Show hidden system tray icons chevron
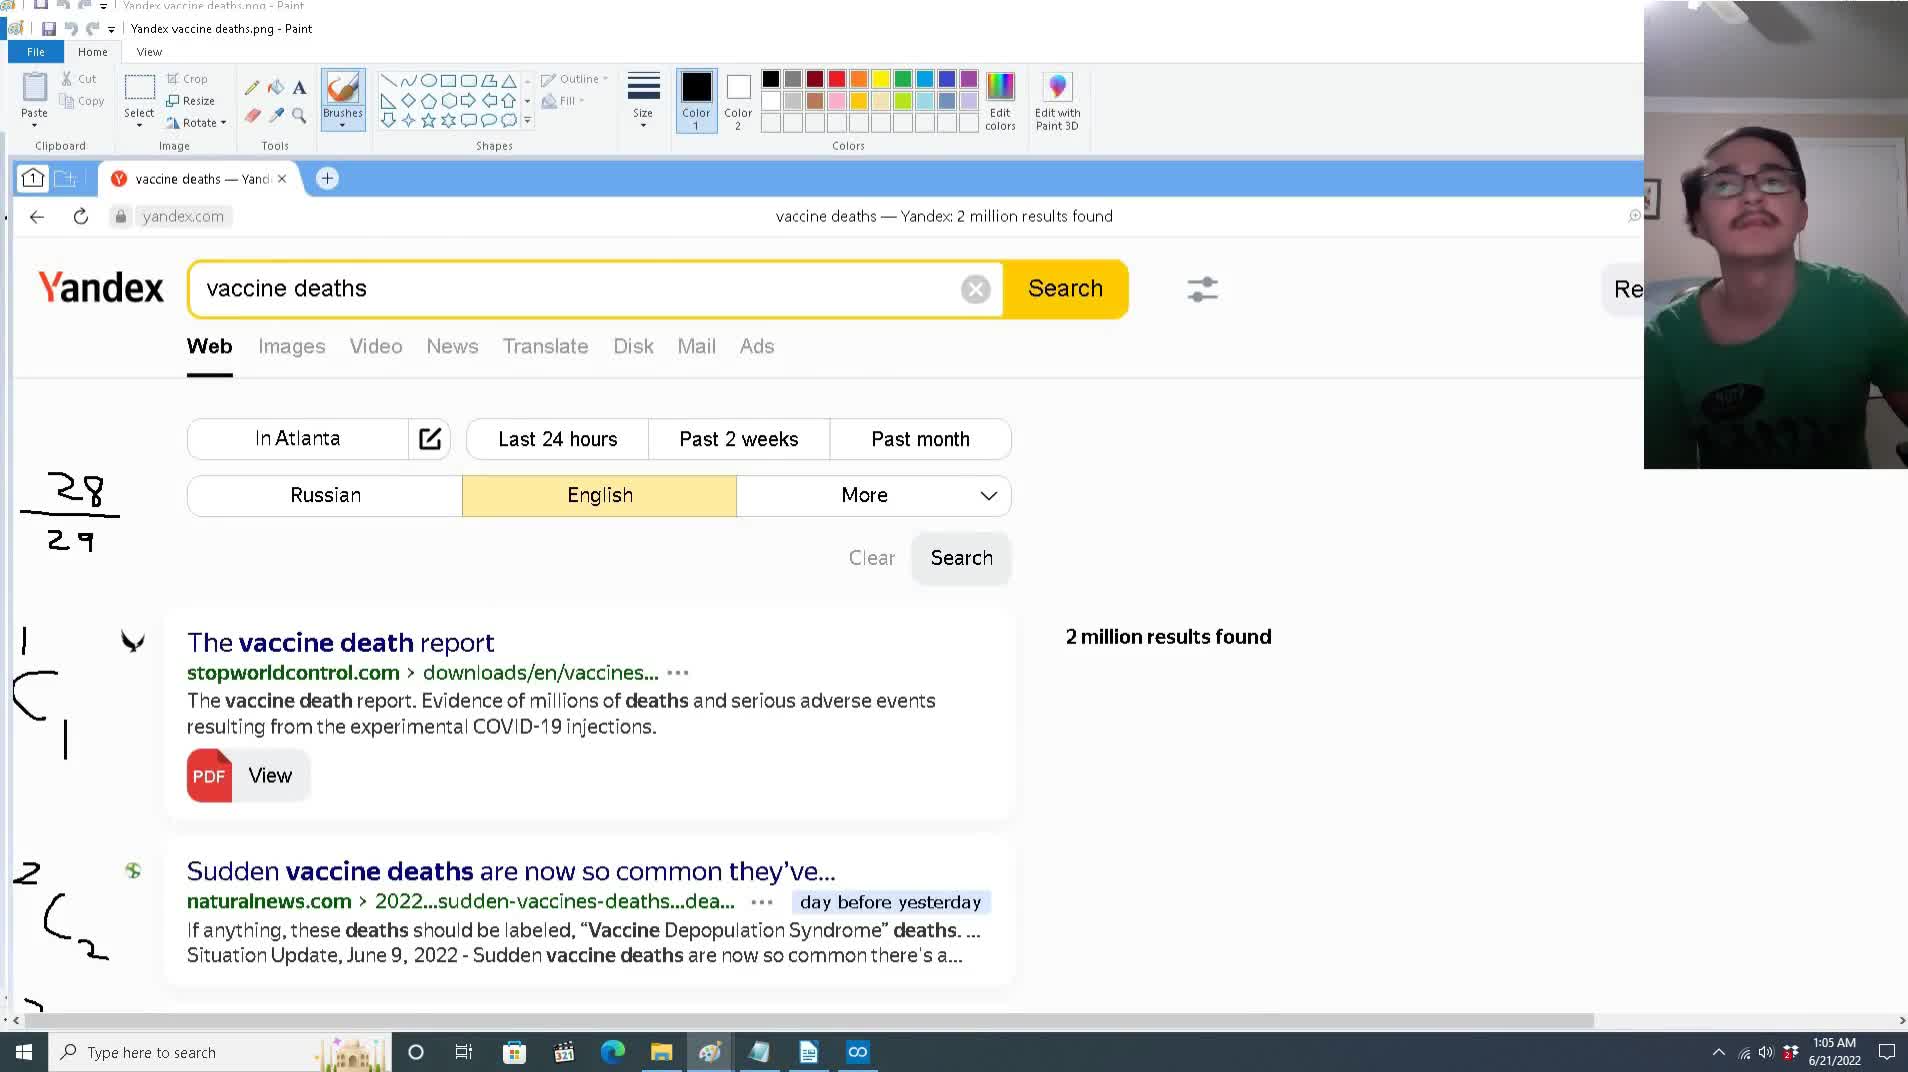Viewport: 1908px width, 1072px height. 1718,1052
